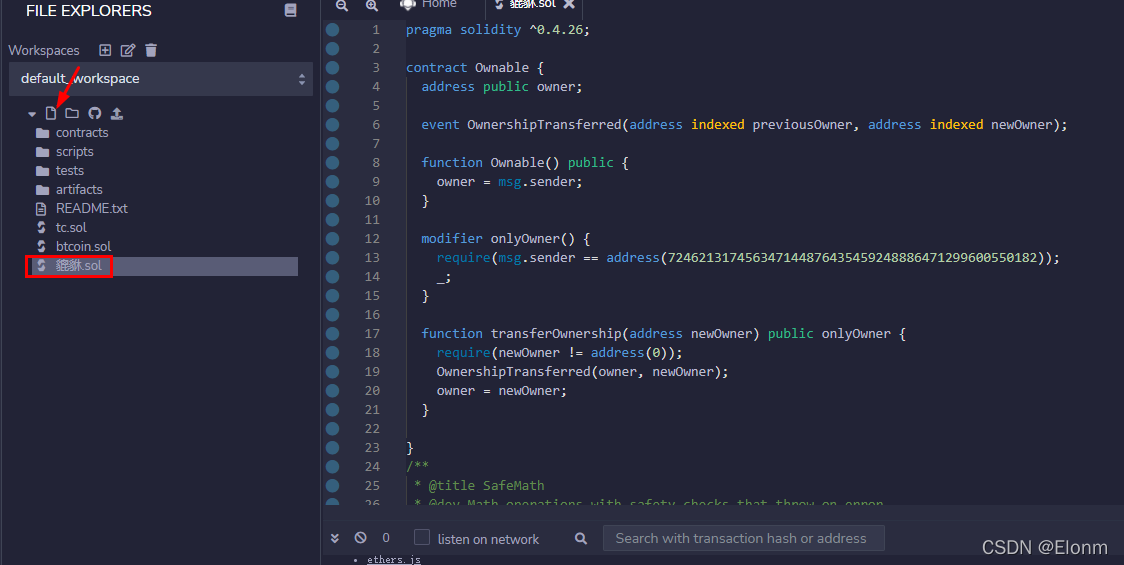Place cursor on 'function transferOwnership' line
Screen dimensions: 1124x565
point(663,333)
